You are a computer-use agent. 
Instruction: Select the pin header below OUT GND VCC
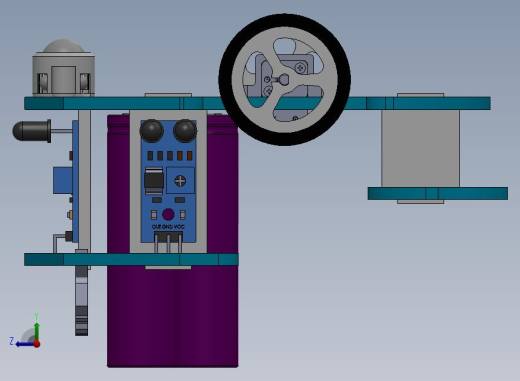[168, 242]
